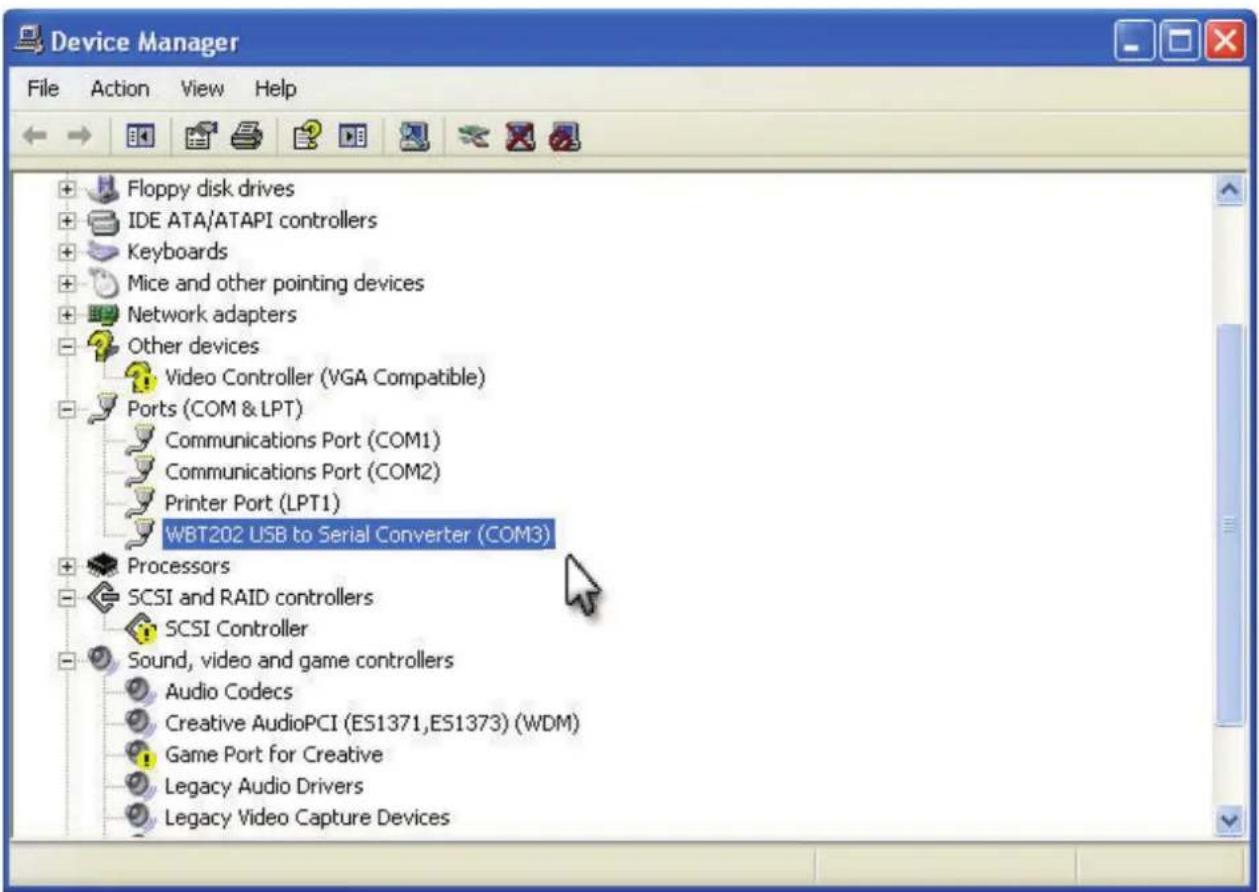Click the vertical scrollbar thumb
The height and width of the screenshot is (892, 1259).
tap(1229, 525)
